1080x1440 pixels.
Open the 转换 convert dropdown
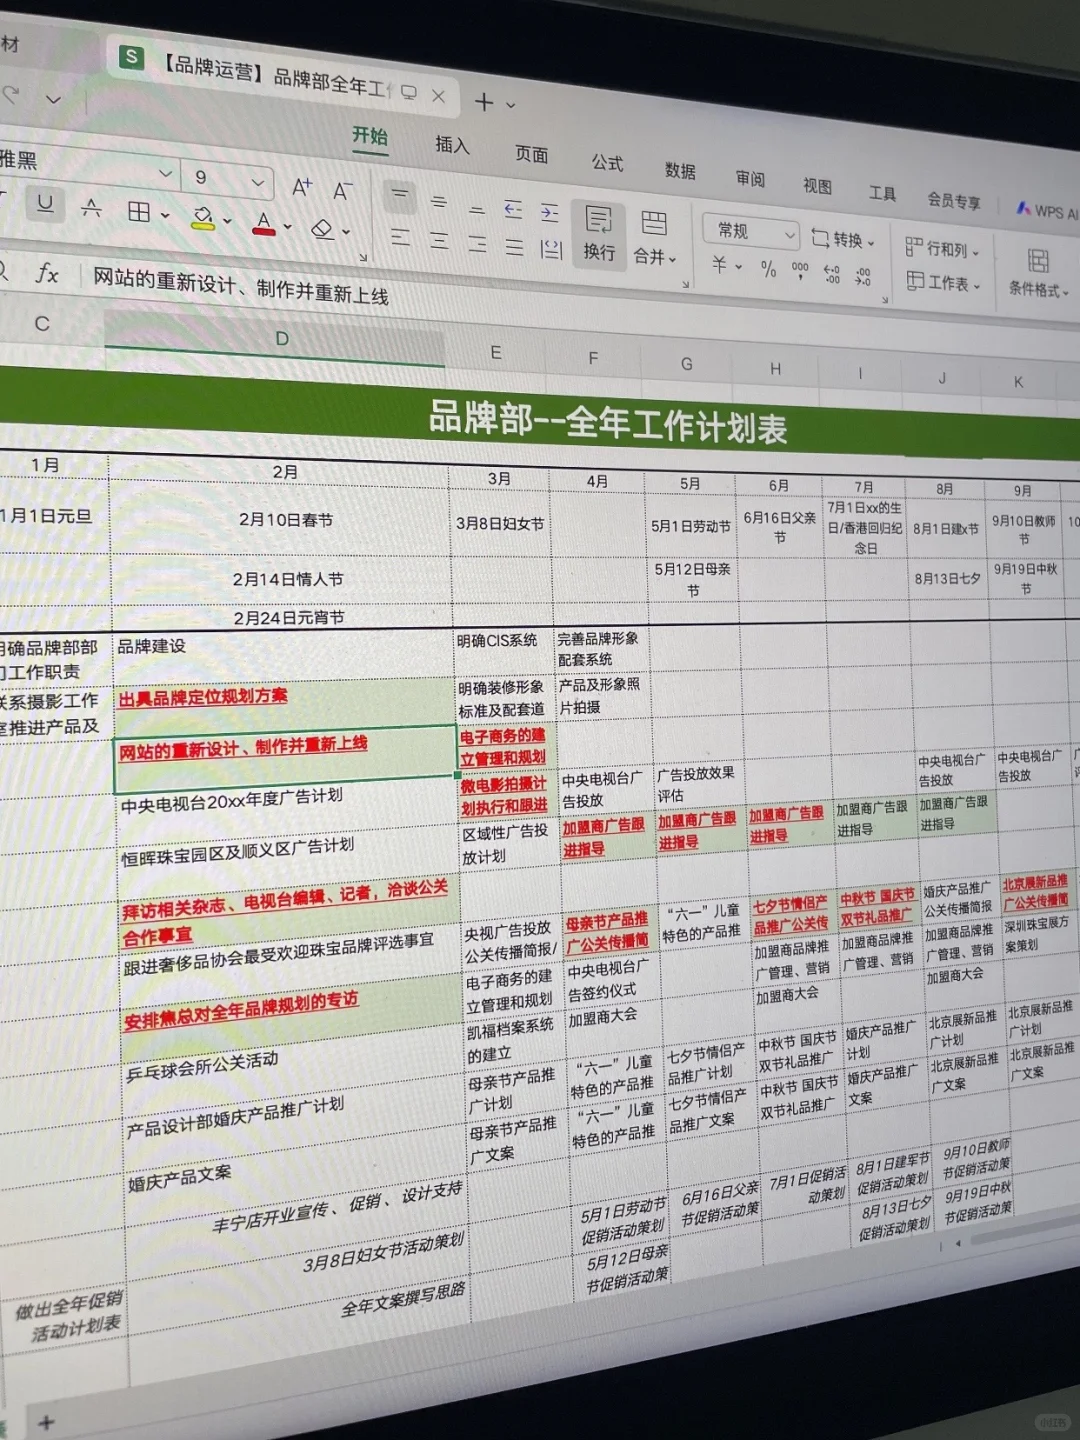pos(843,239)
